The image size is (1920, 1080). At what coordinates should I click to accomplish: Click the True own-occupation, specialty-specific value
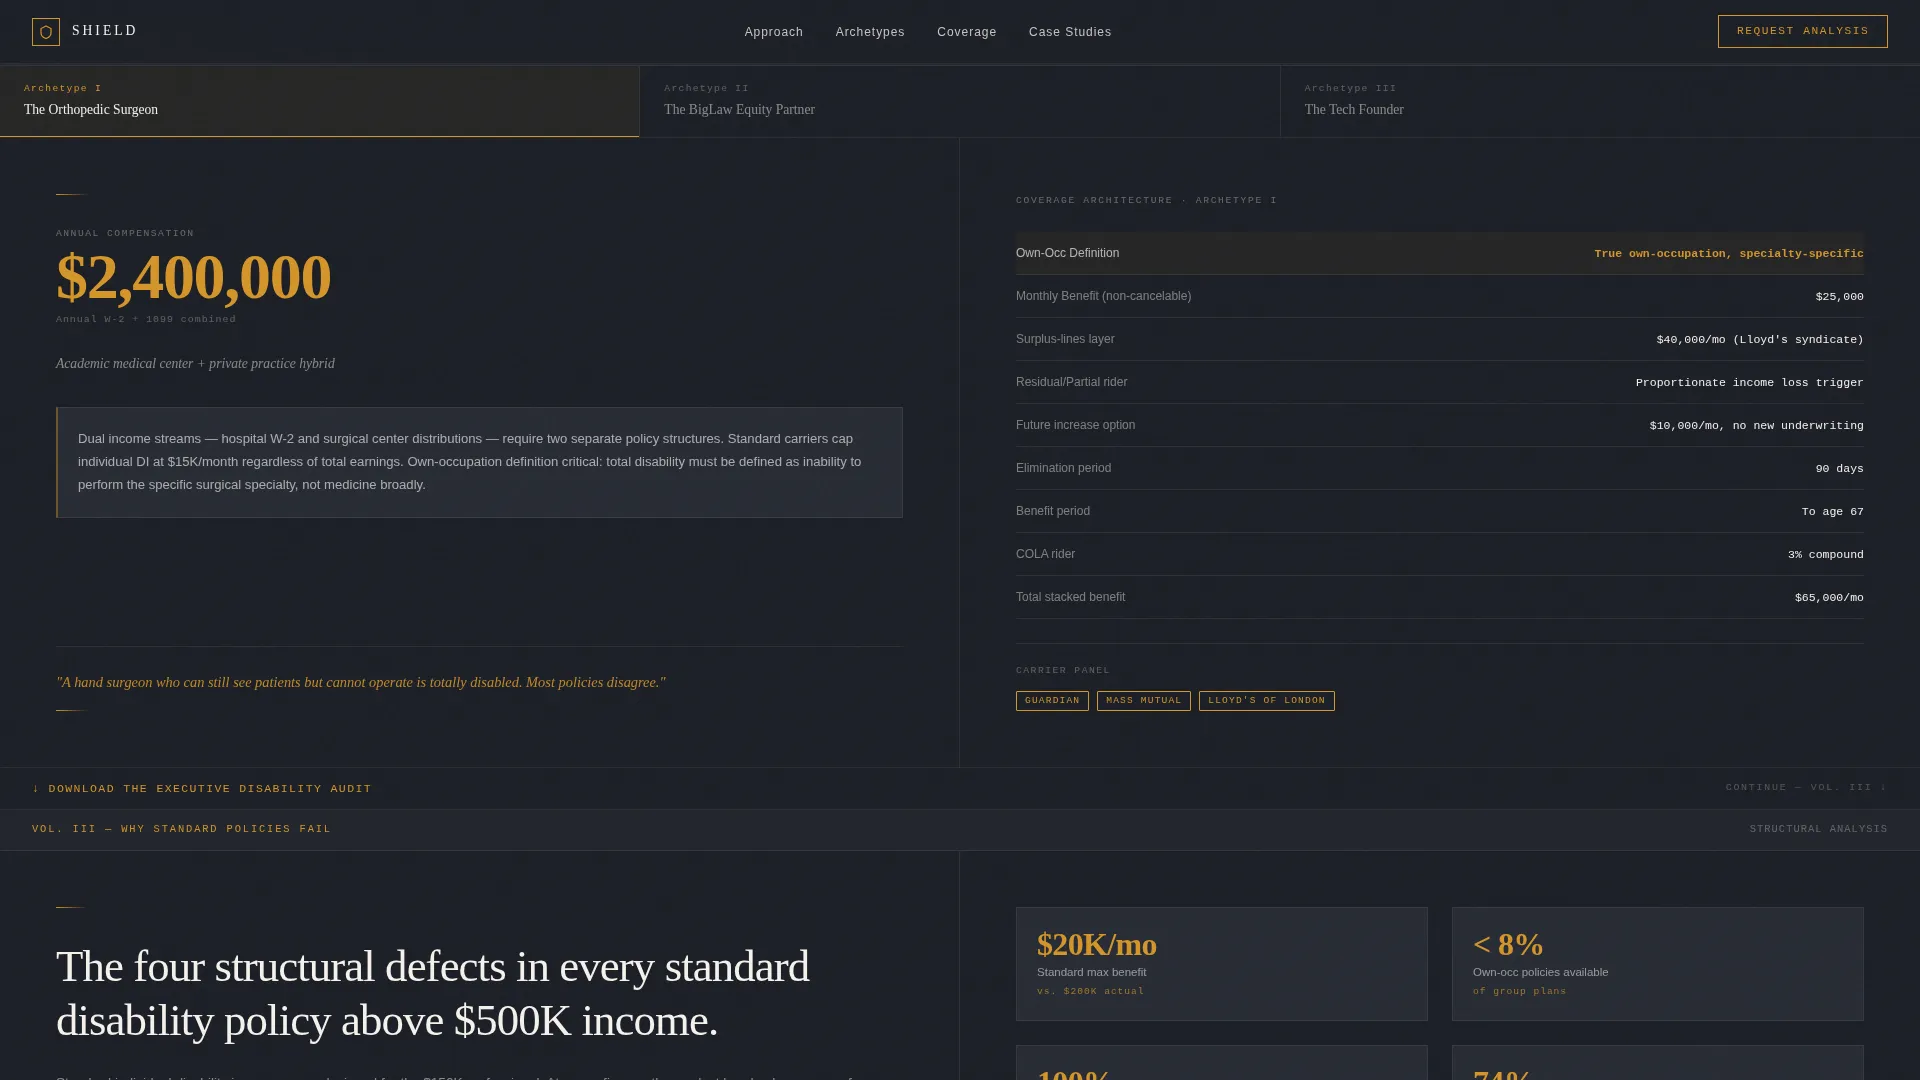tap(1728, 254)
